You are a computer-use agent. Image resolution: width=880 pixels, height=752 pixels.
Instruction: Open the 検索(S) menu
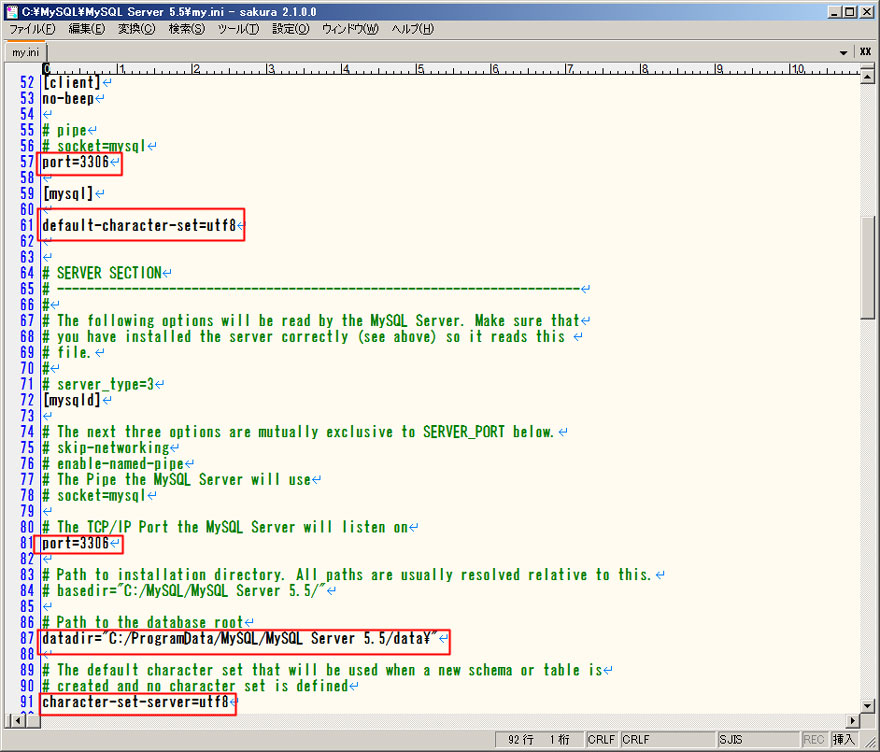point(187,29)
